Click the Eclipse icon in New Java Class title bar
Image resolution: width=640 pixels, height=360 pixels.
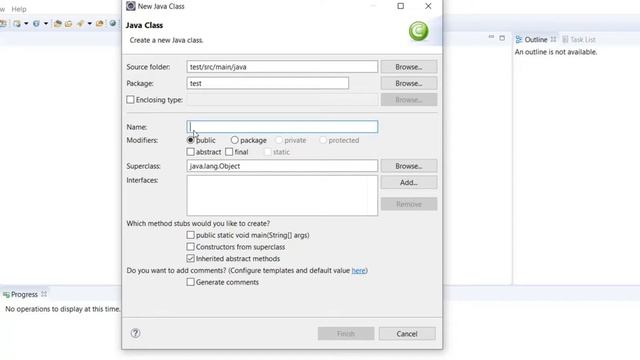point(131,6)
